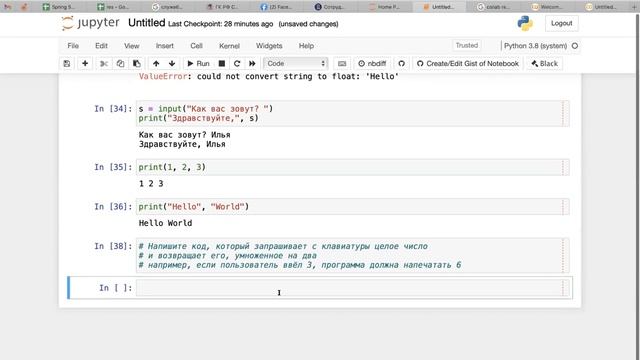Open the View menu
This screenshot has height=360, width=640.
[131, 46]
